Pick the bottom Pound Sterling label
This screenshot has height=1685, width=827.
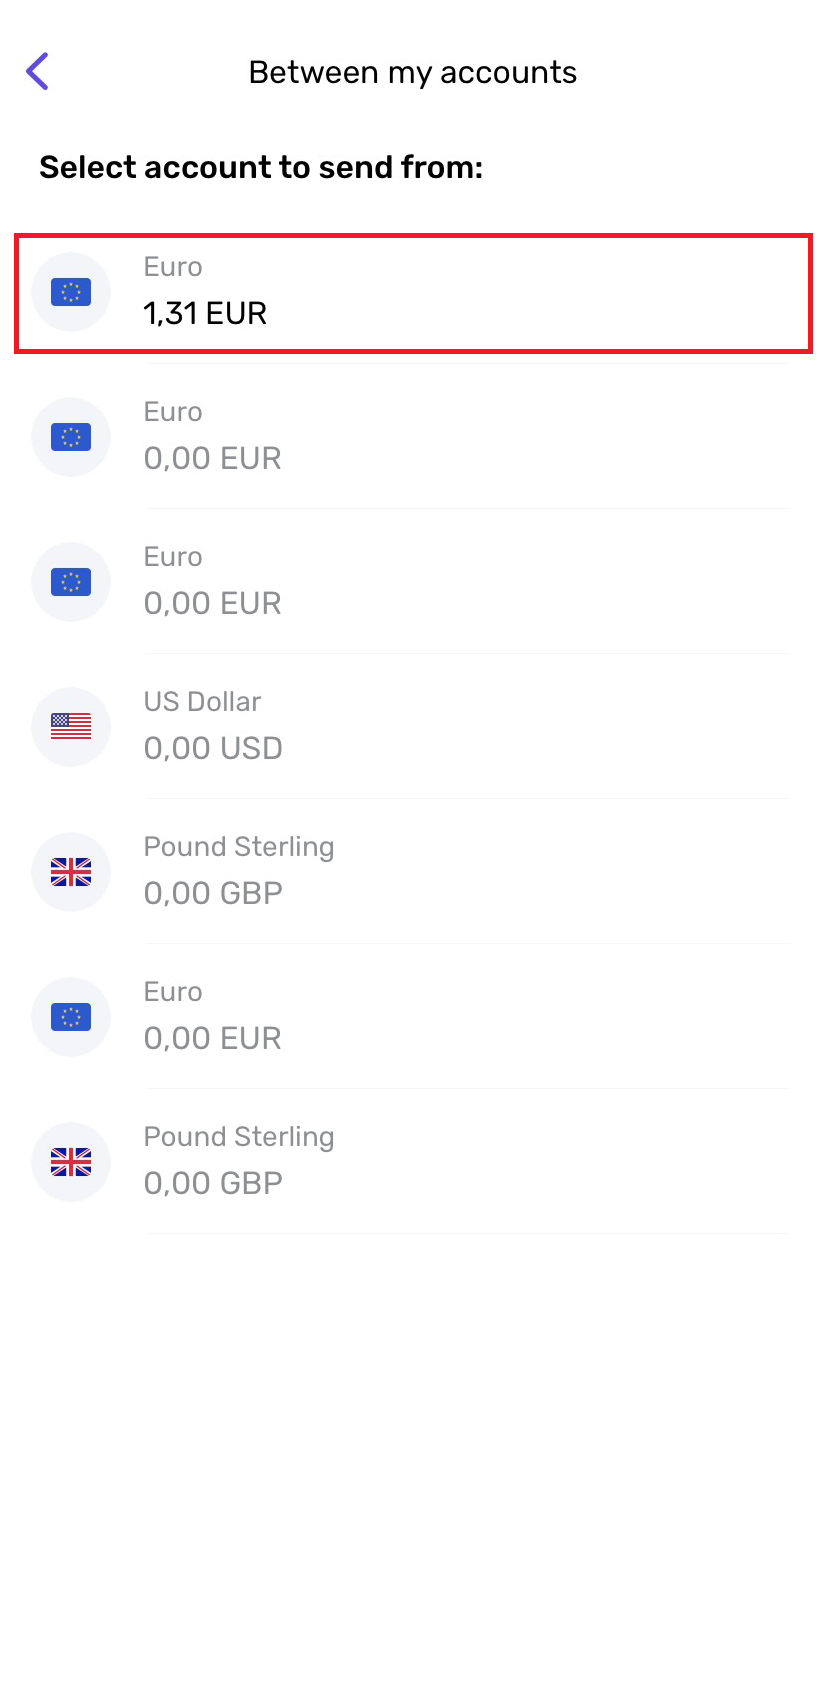(x=239, y=1137)
